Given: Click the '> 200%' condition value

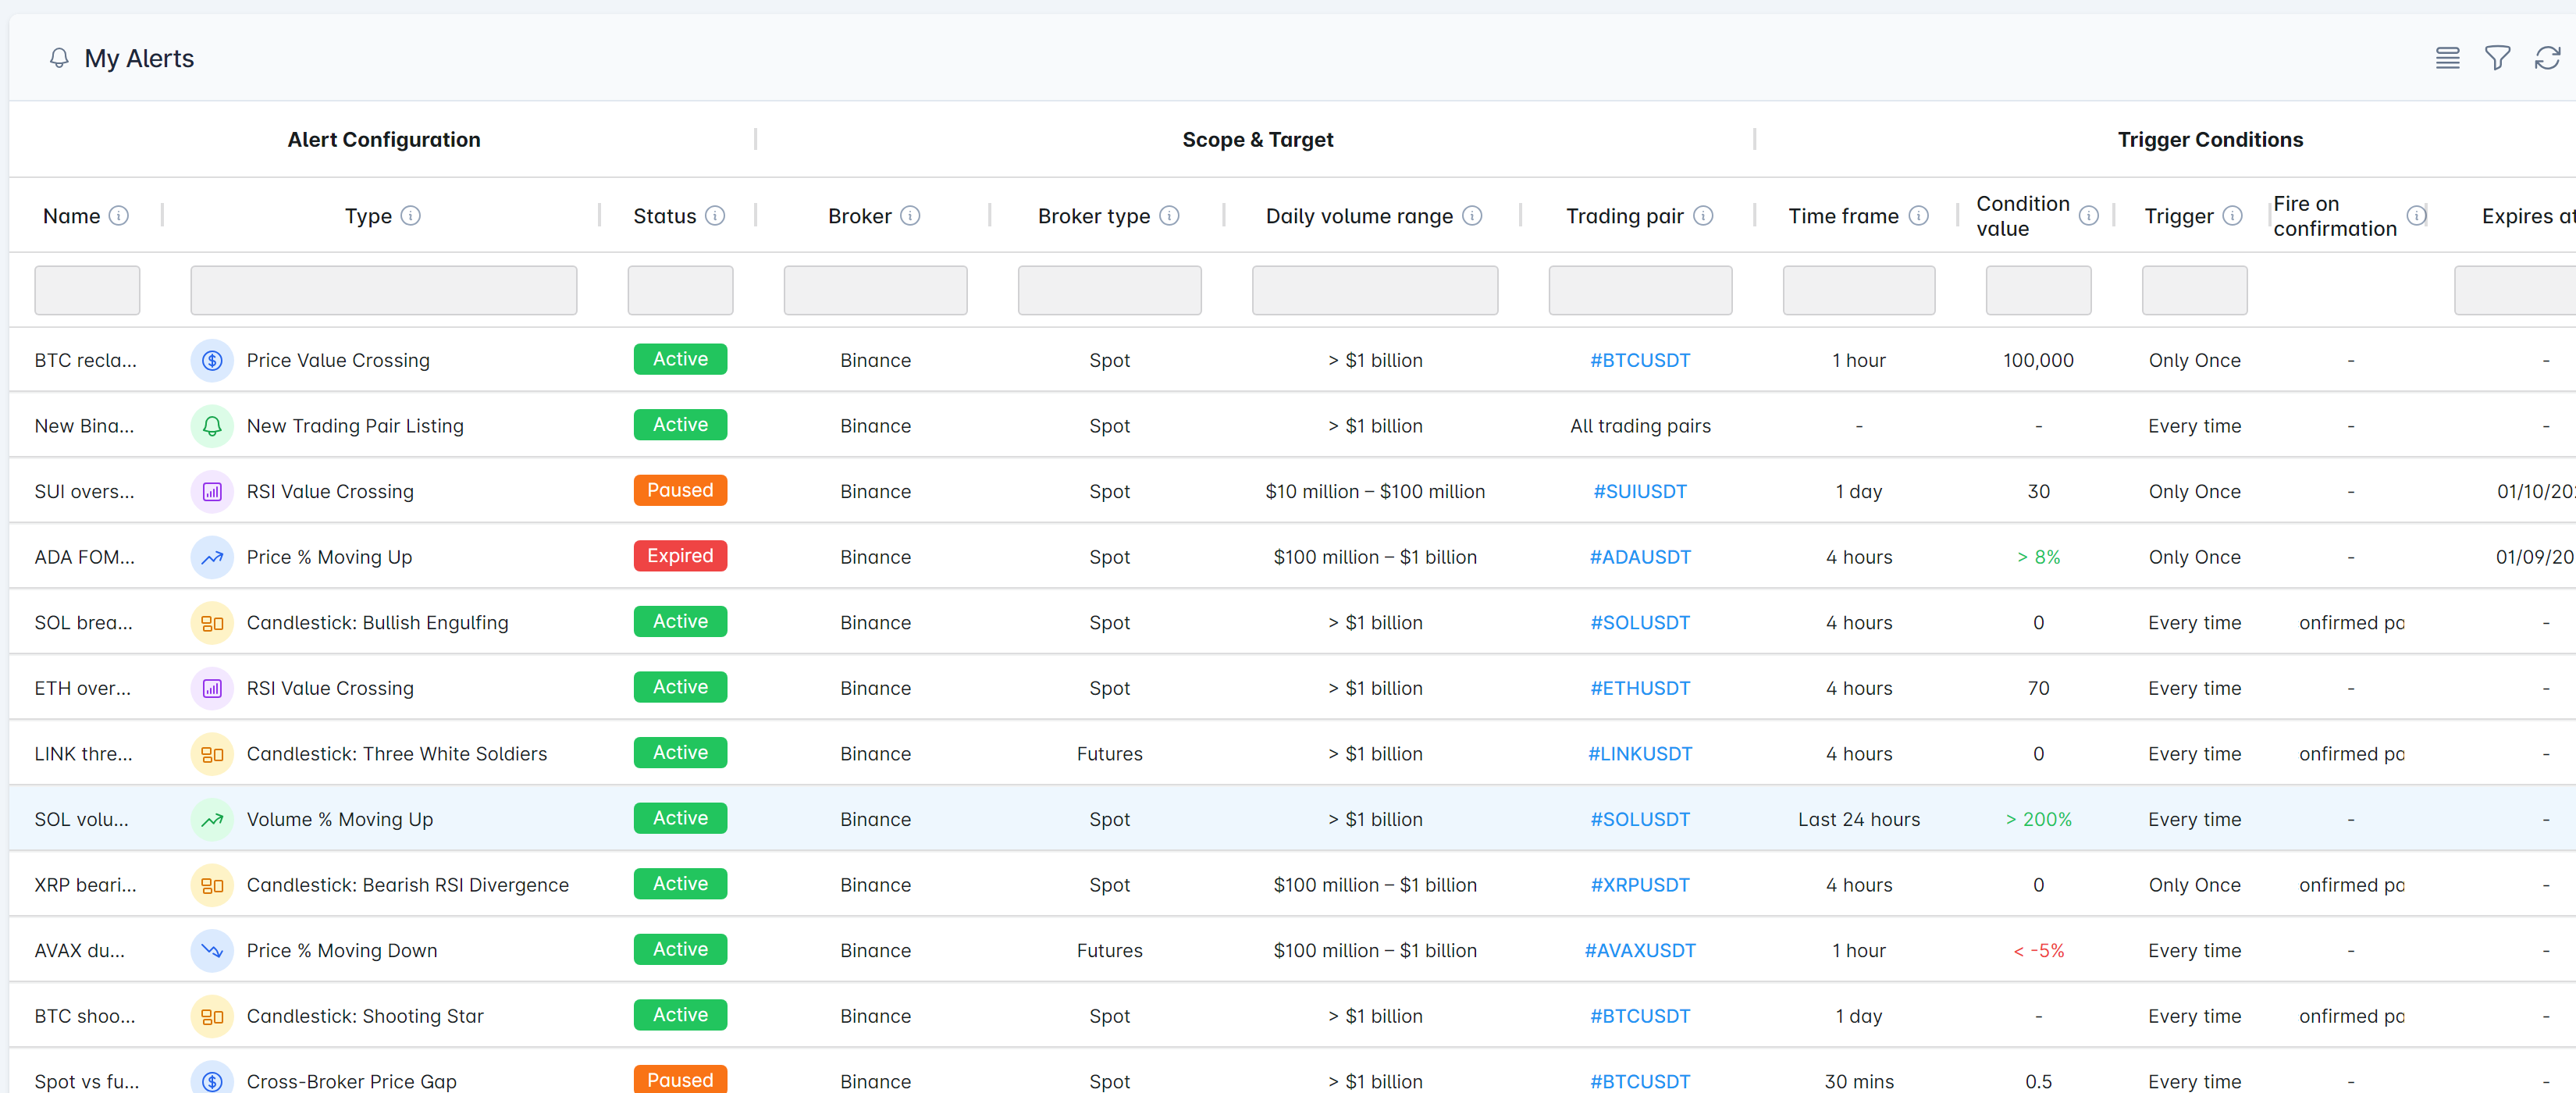Looking at the screenshot, I should click(2038, 819).
